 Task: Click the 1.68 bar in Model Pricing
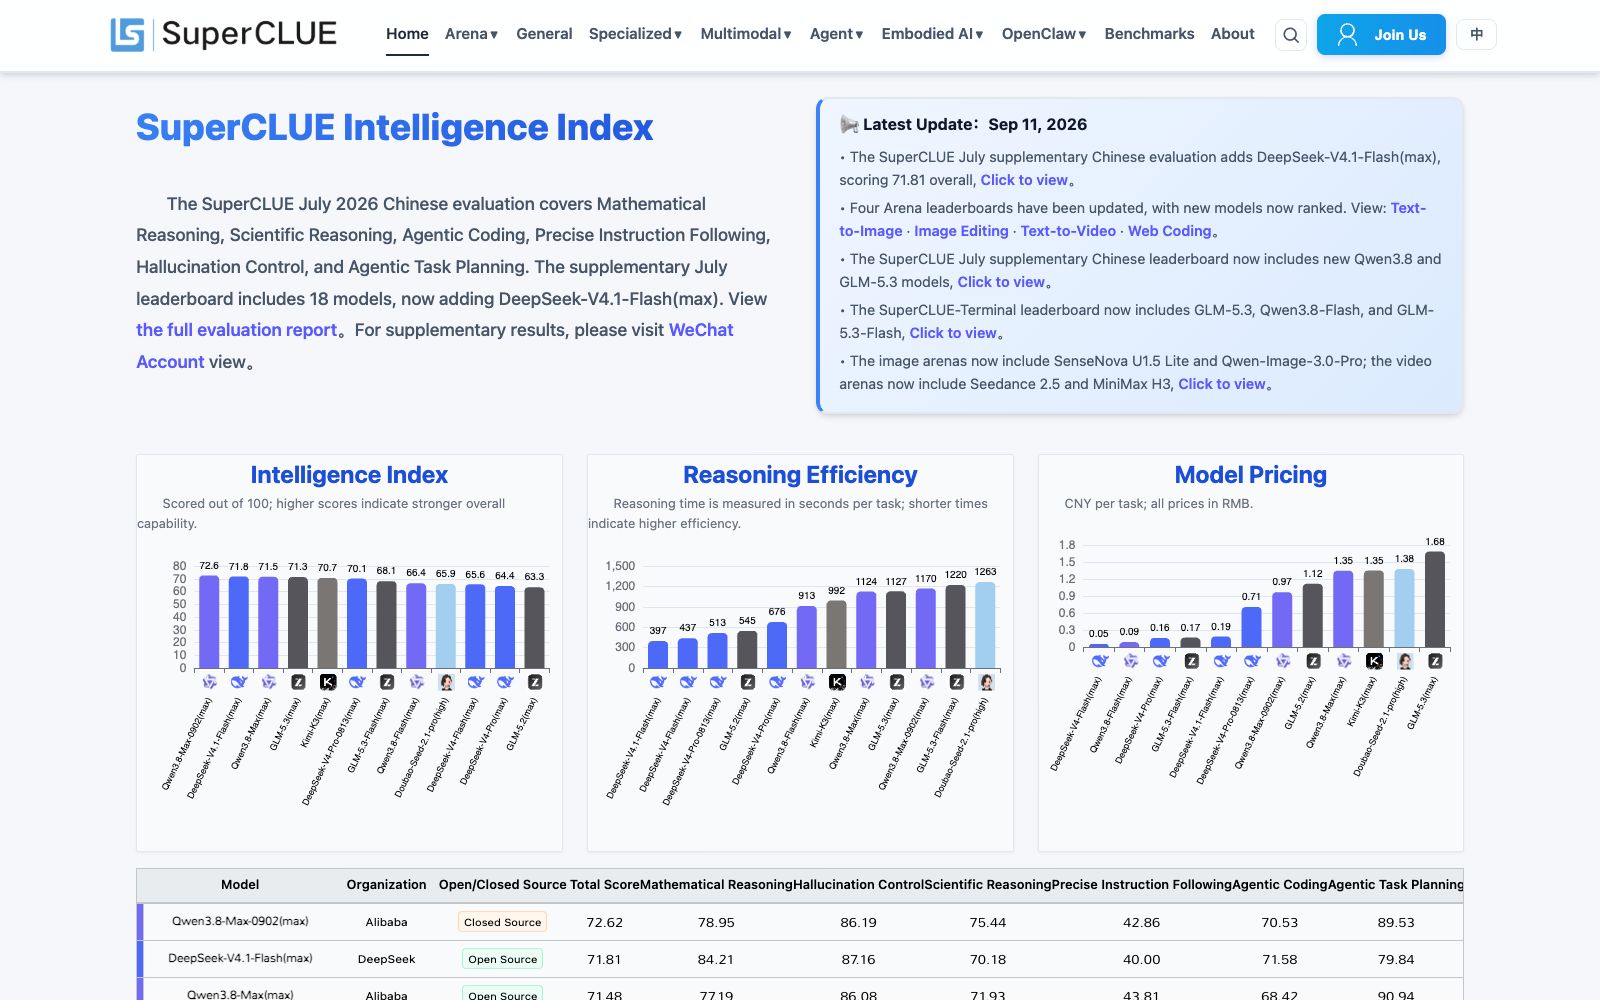tap(1435, 599)
